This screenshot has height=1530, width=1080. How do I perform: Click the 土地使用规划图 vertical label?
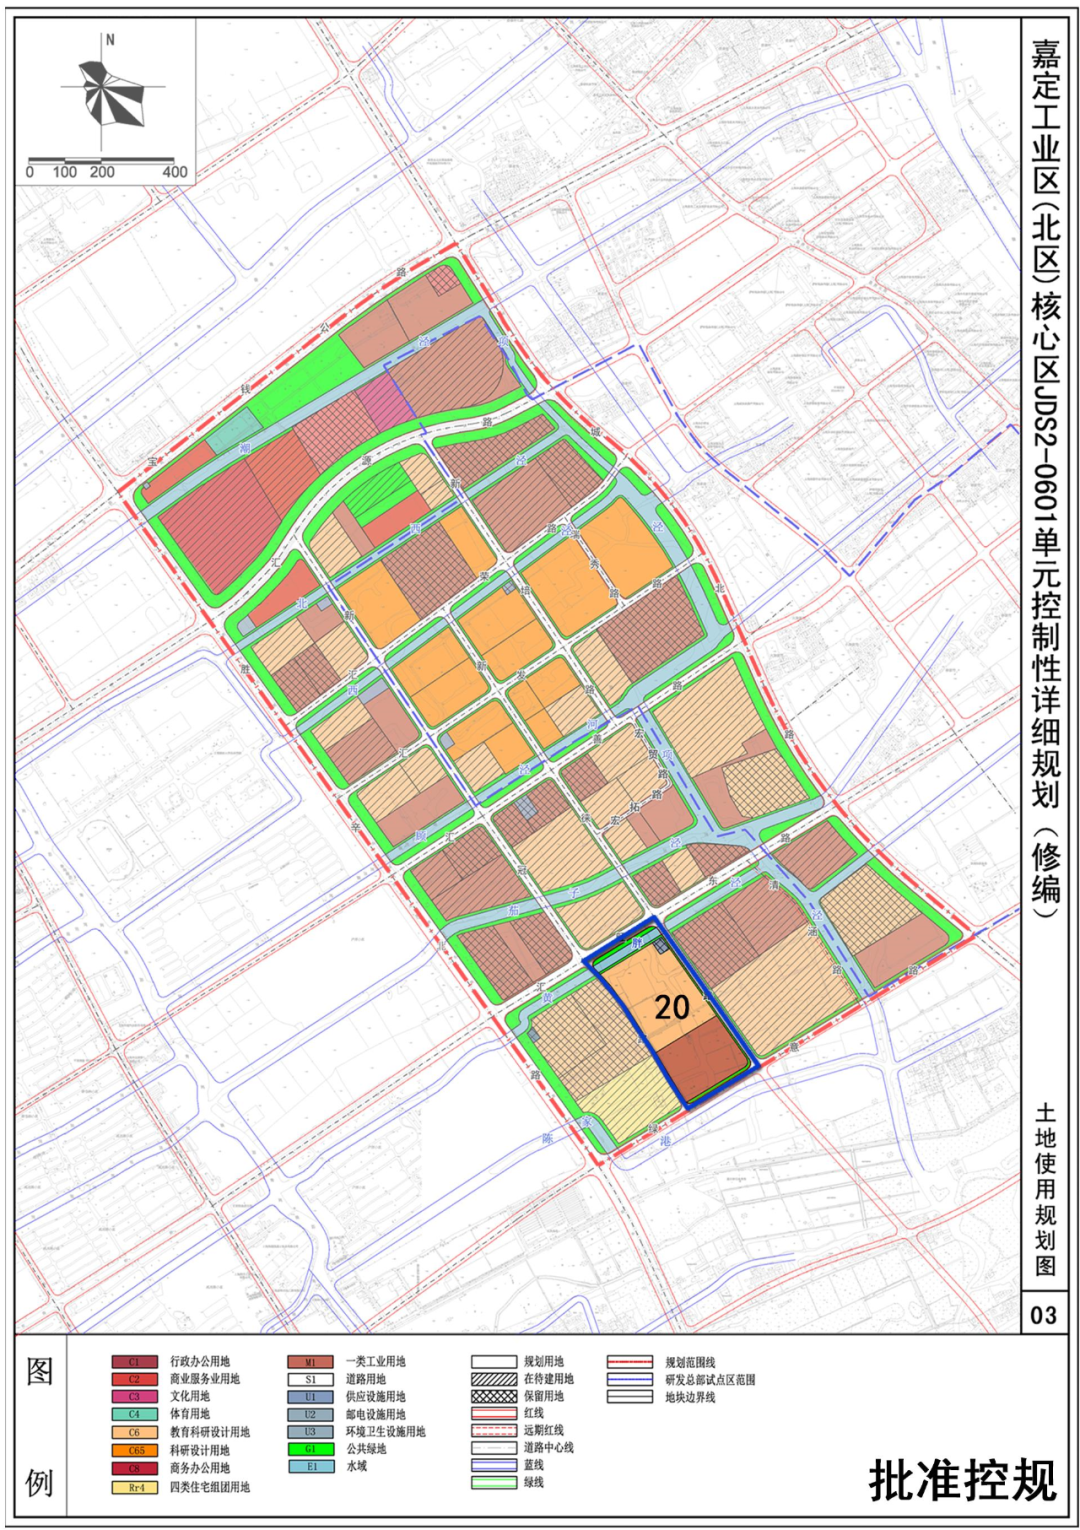click(x=1045, y=1190)
